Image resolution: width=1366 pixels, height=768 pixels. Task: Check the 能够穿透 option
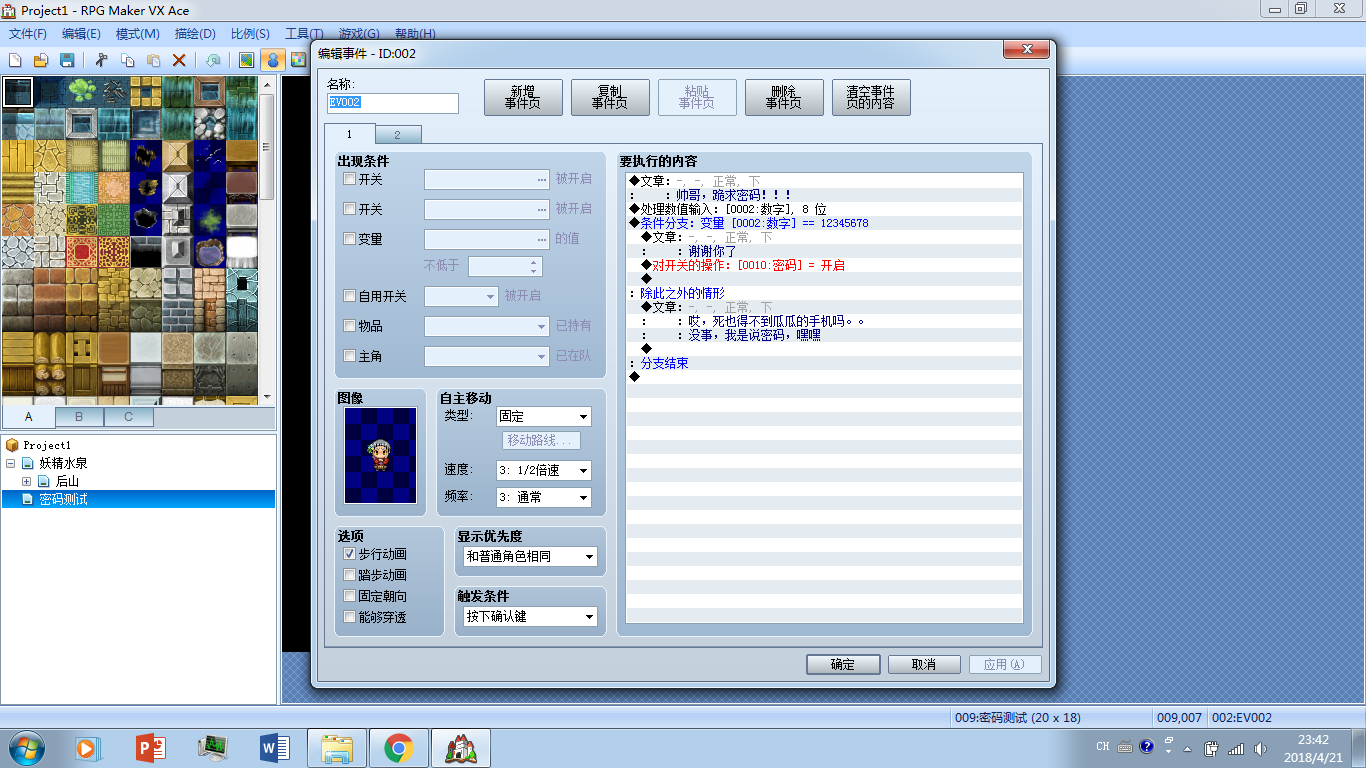pyautogui.click(x=349, y=617)
